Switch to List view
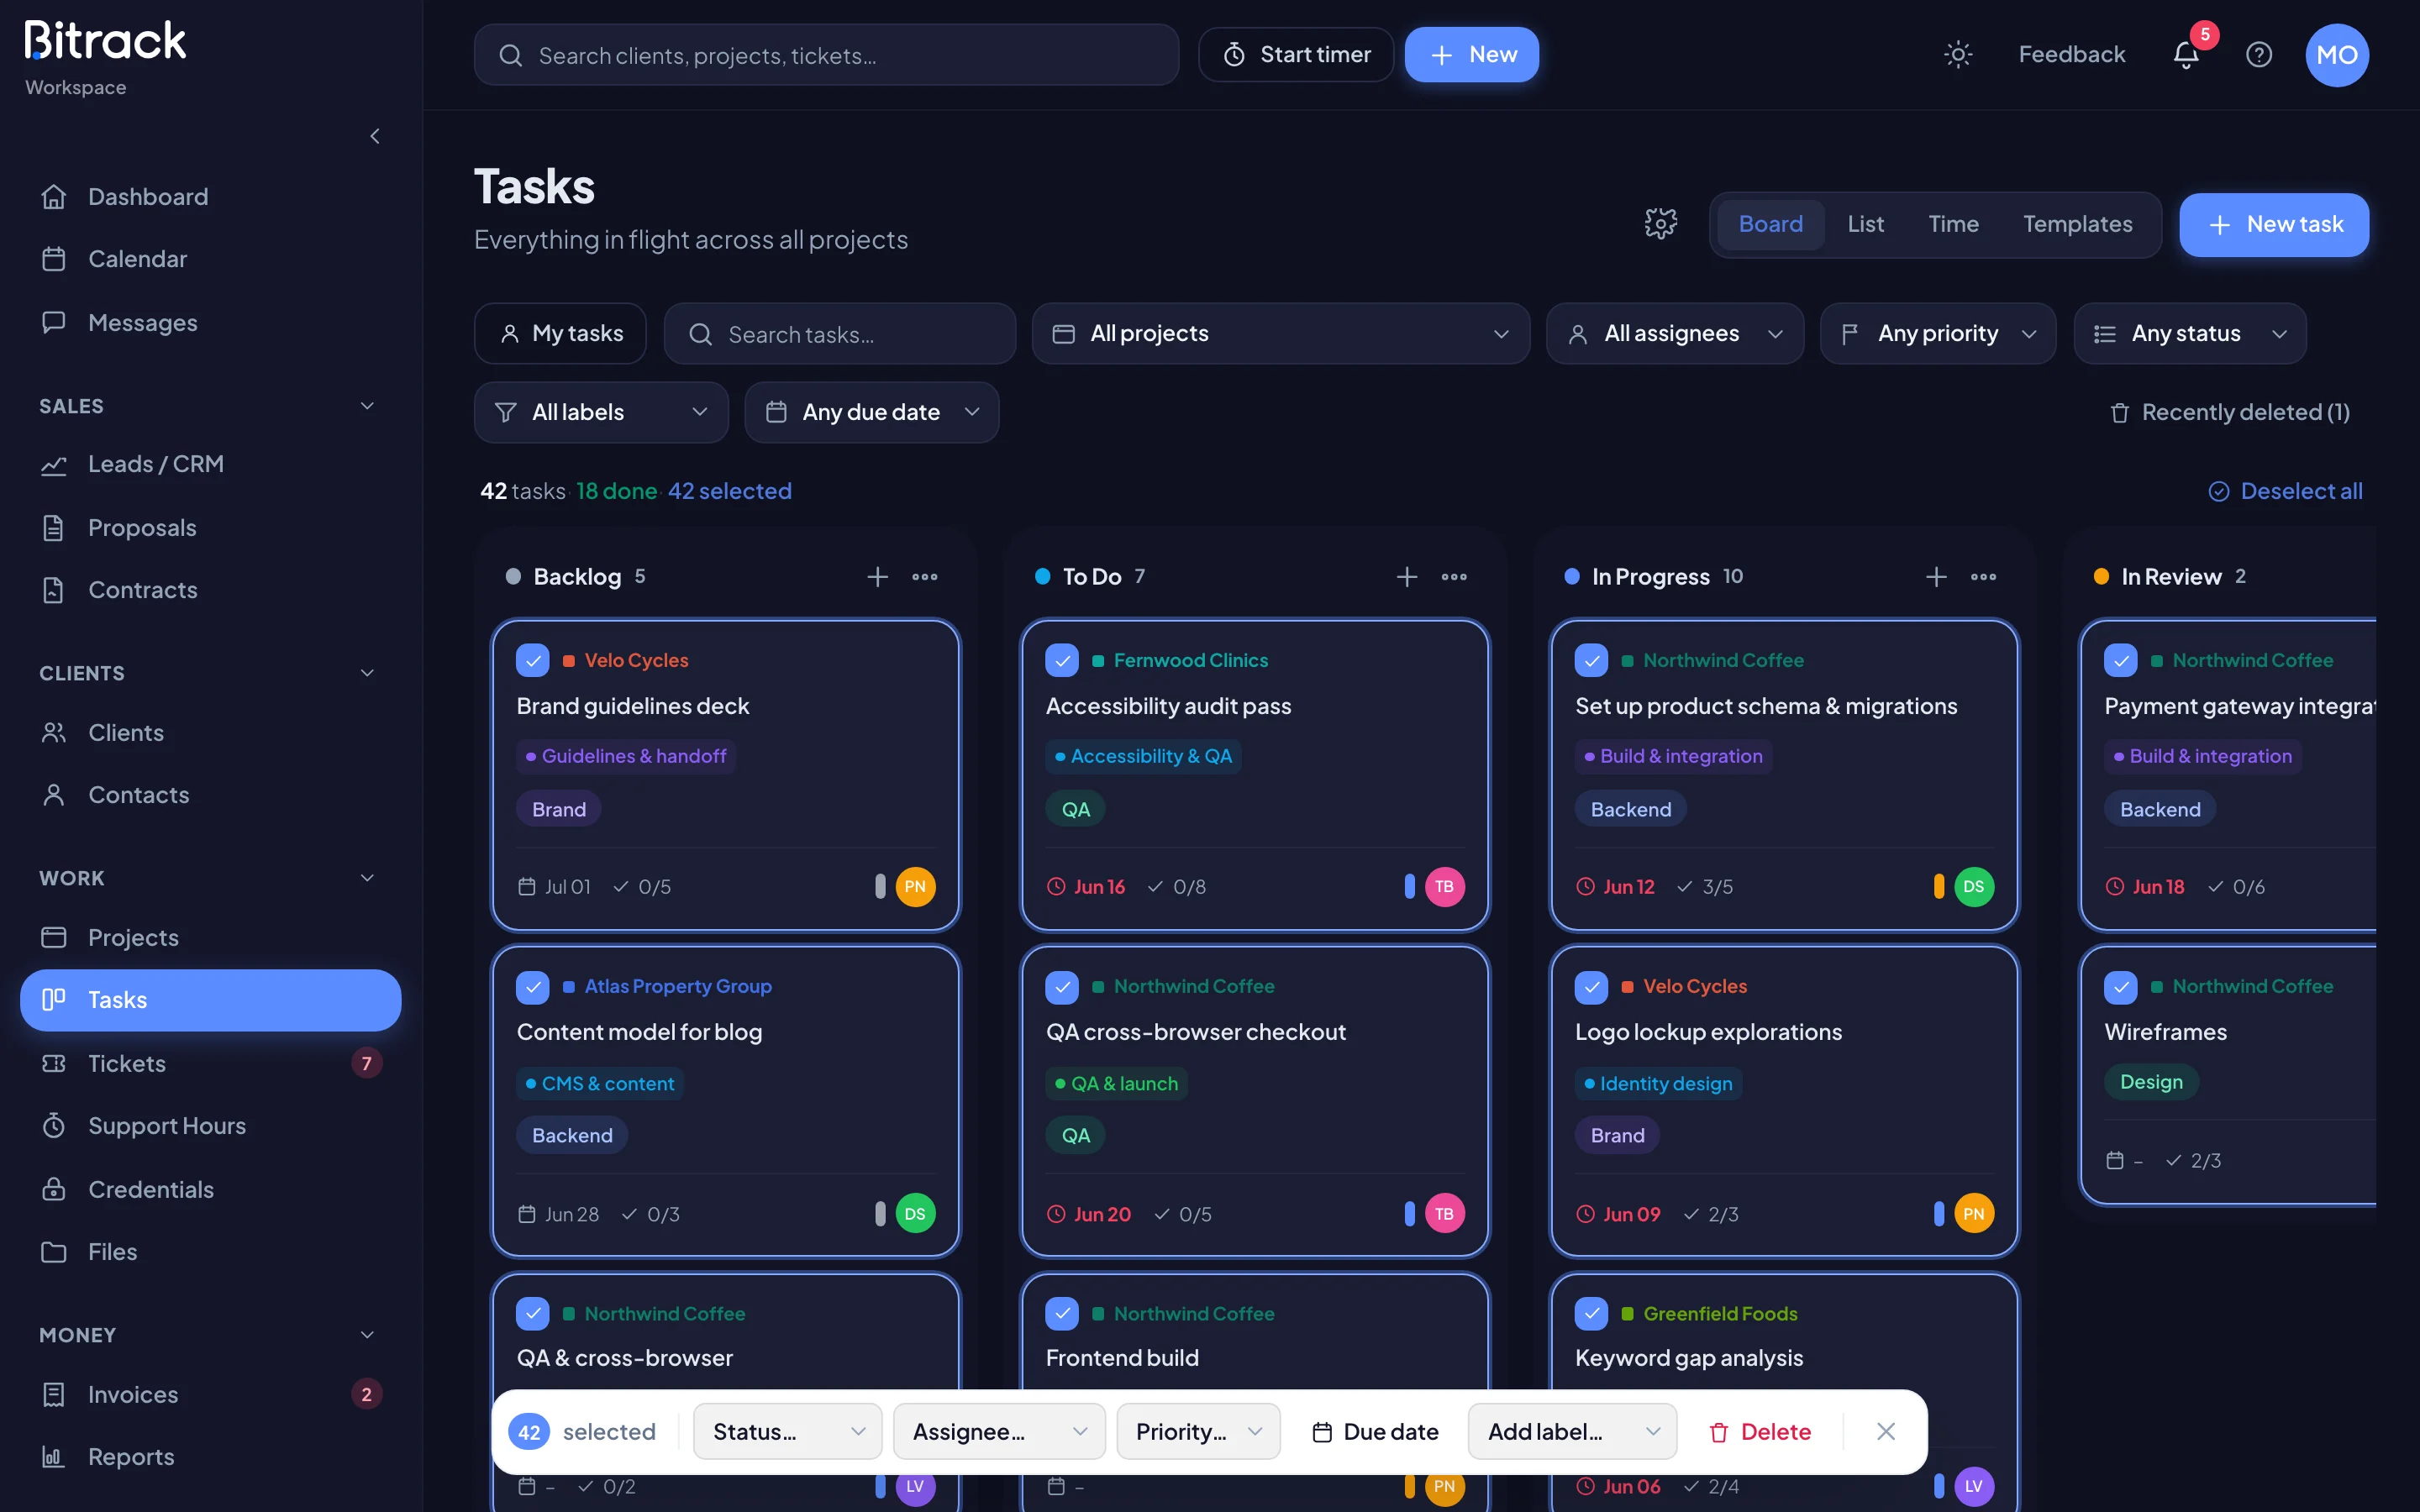This screenshot has height=1512, width=2420. (1865, 224)
